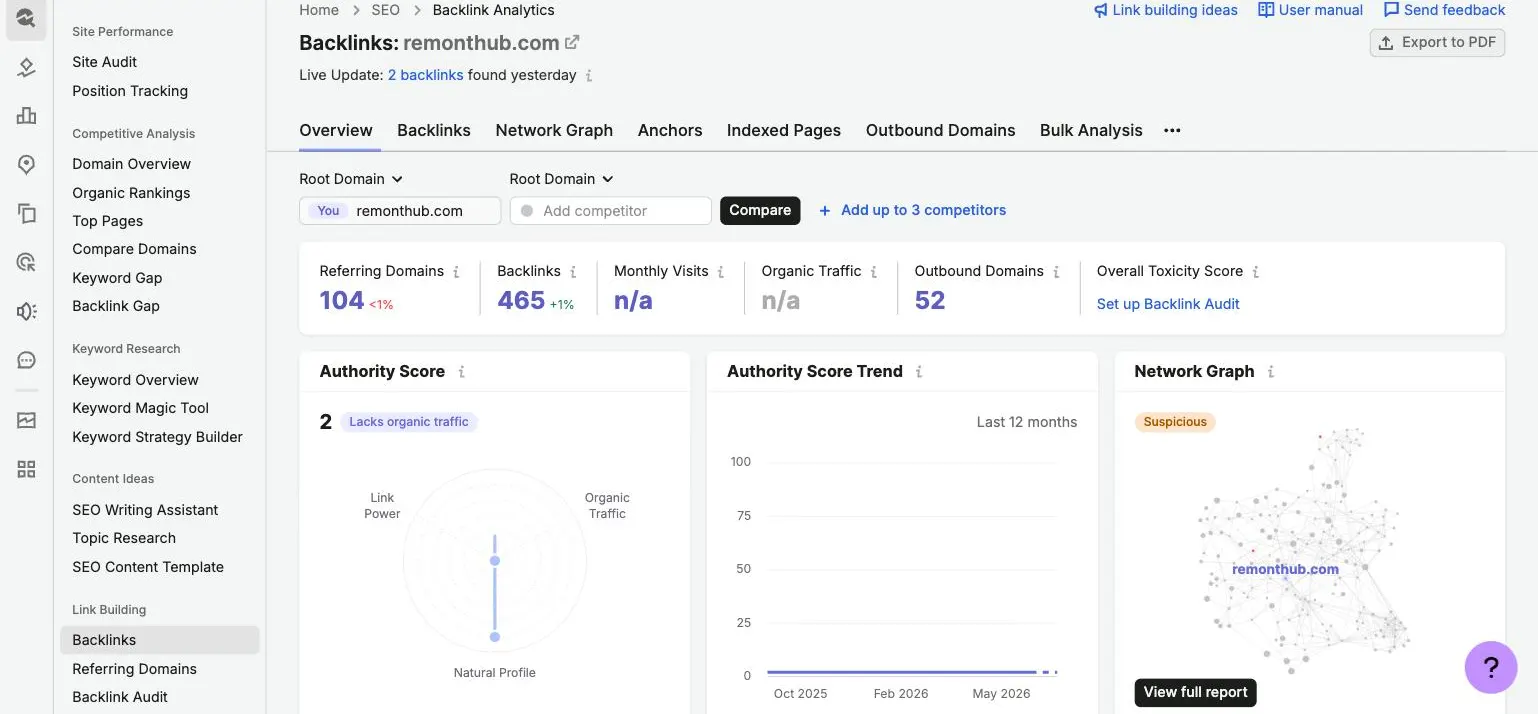1538x714 pixels.
Task: Open the purple help question mark button
Action: point(1491,667)
